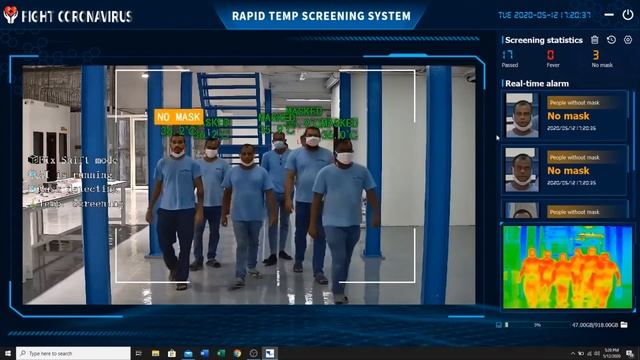The image size is (640, 360).
Task: Click the storage text 47.00GB/918.00GB
Action: click(595, 325)
